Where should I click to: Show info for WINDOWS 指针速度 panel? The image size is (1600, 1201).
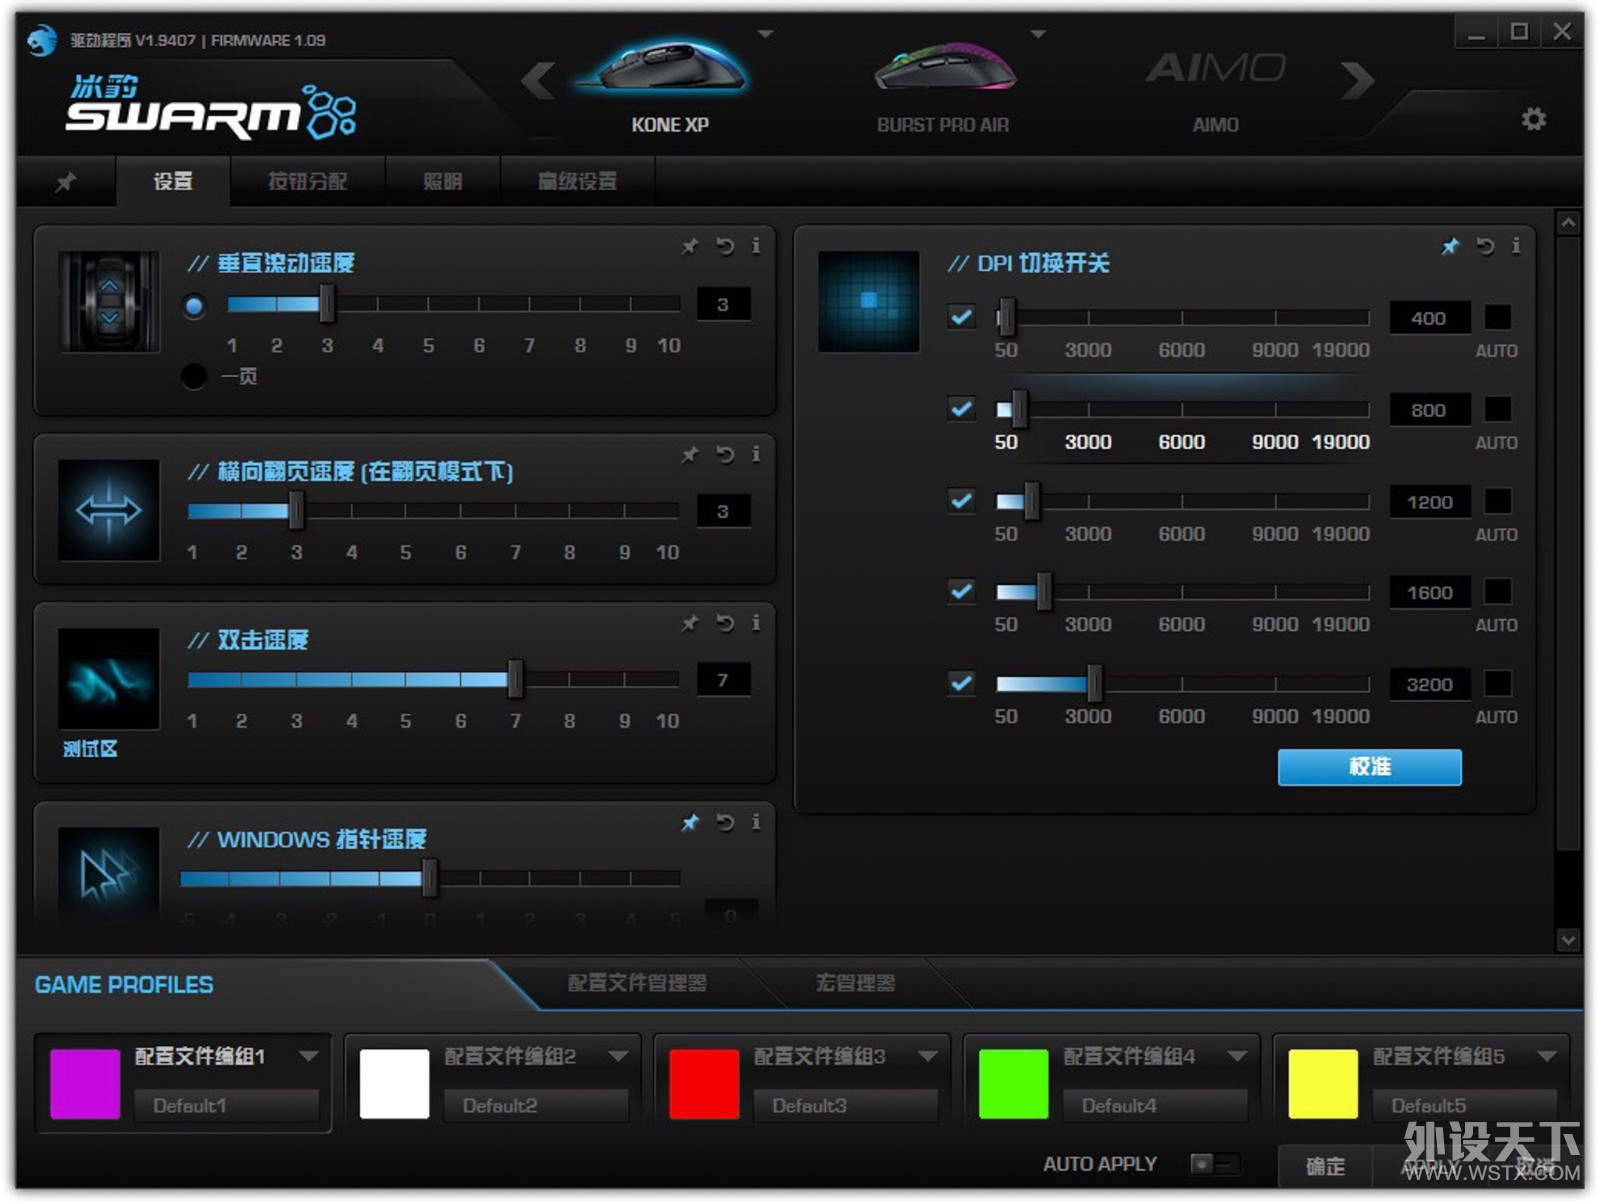756,823
